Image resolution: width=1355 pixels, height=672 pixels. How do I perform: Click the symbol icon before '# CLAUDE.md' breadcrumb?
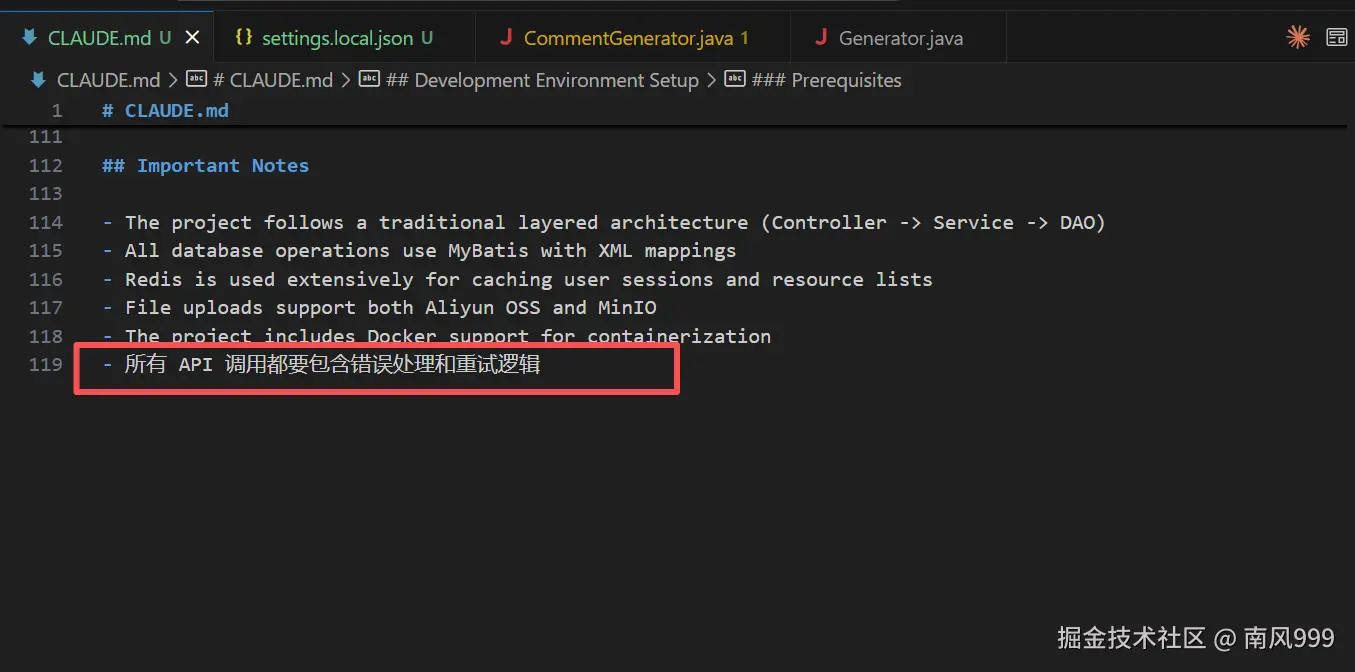[x=197, y=79]
